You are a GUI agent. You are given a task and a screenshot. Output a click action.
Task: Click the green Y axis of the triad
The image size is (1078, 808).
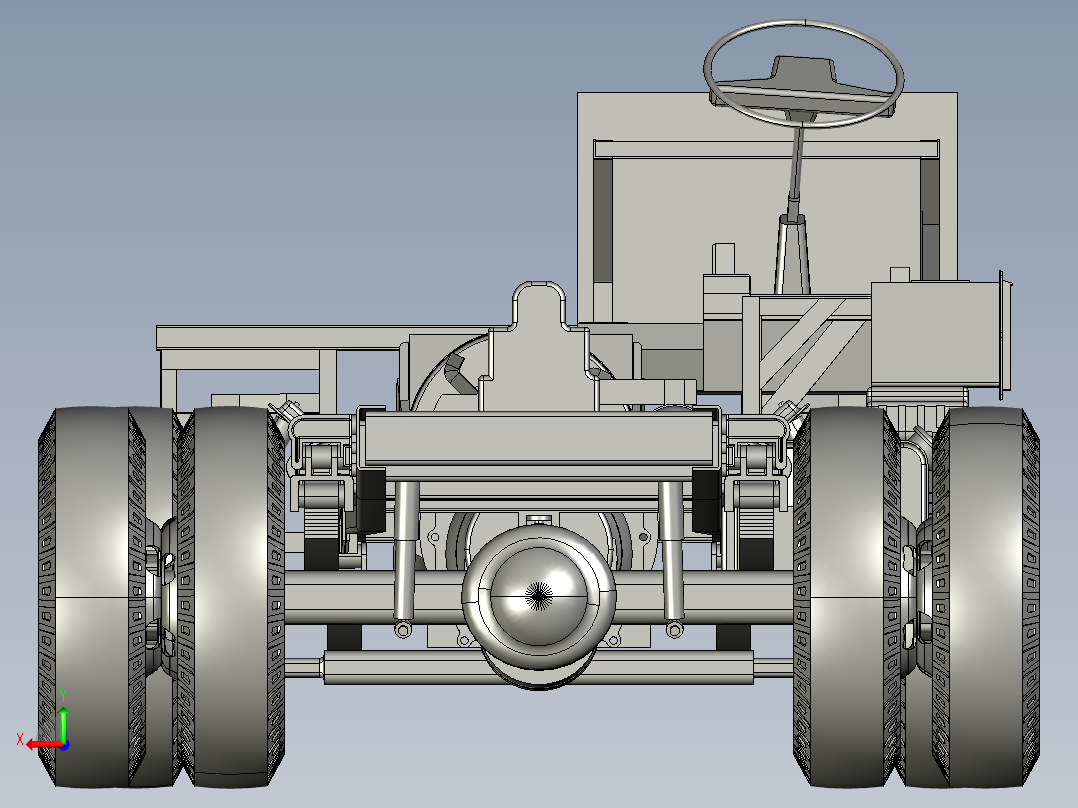[x=63, y=724]
